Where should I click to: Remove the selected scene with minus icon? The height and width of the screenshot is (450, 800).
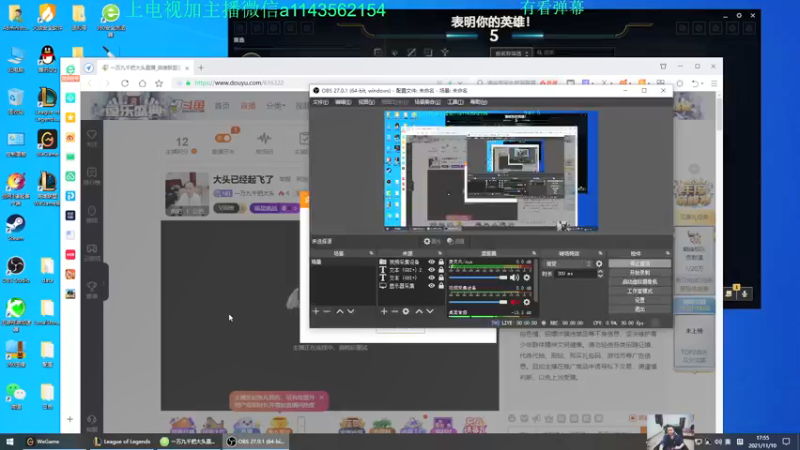327,311
